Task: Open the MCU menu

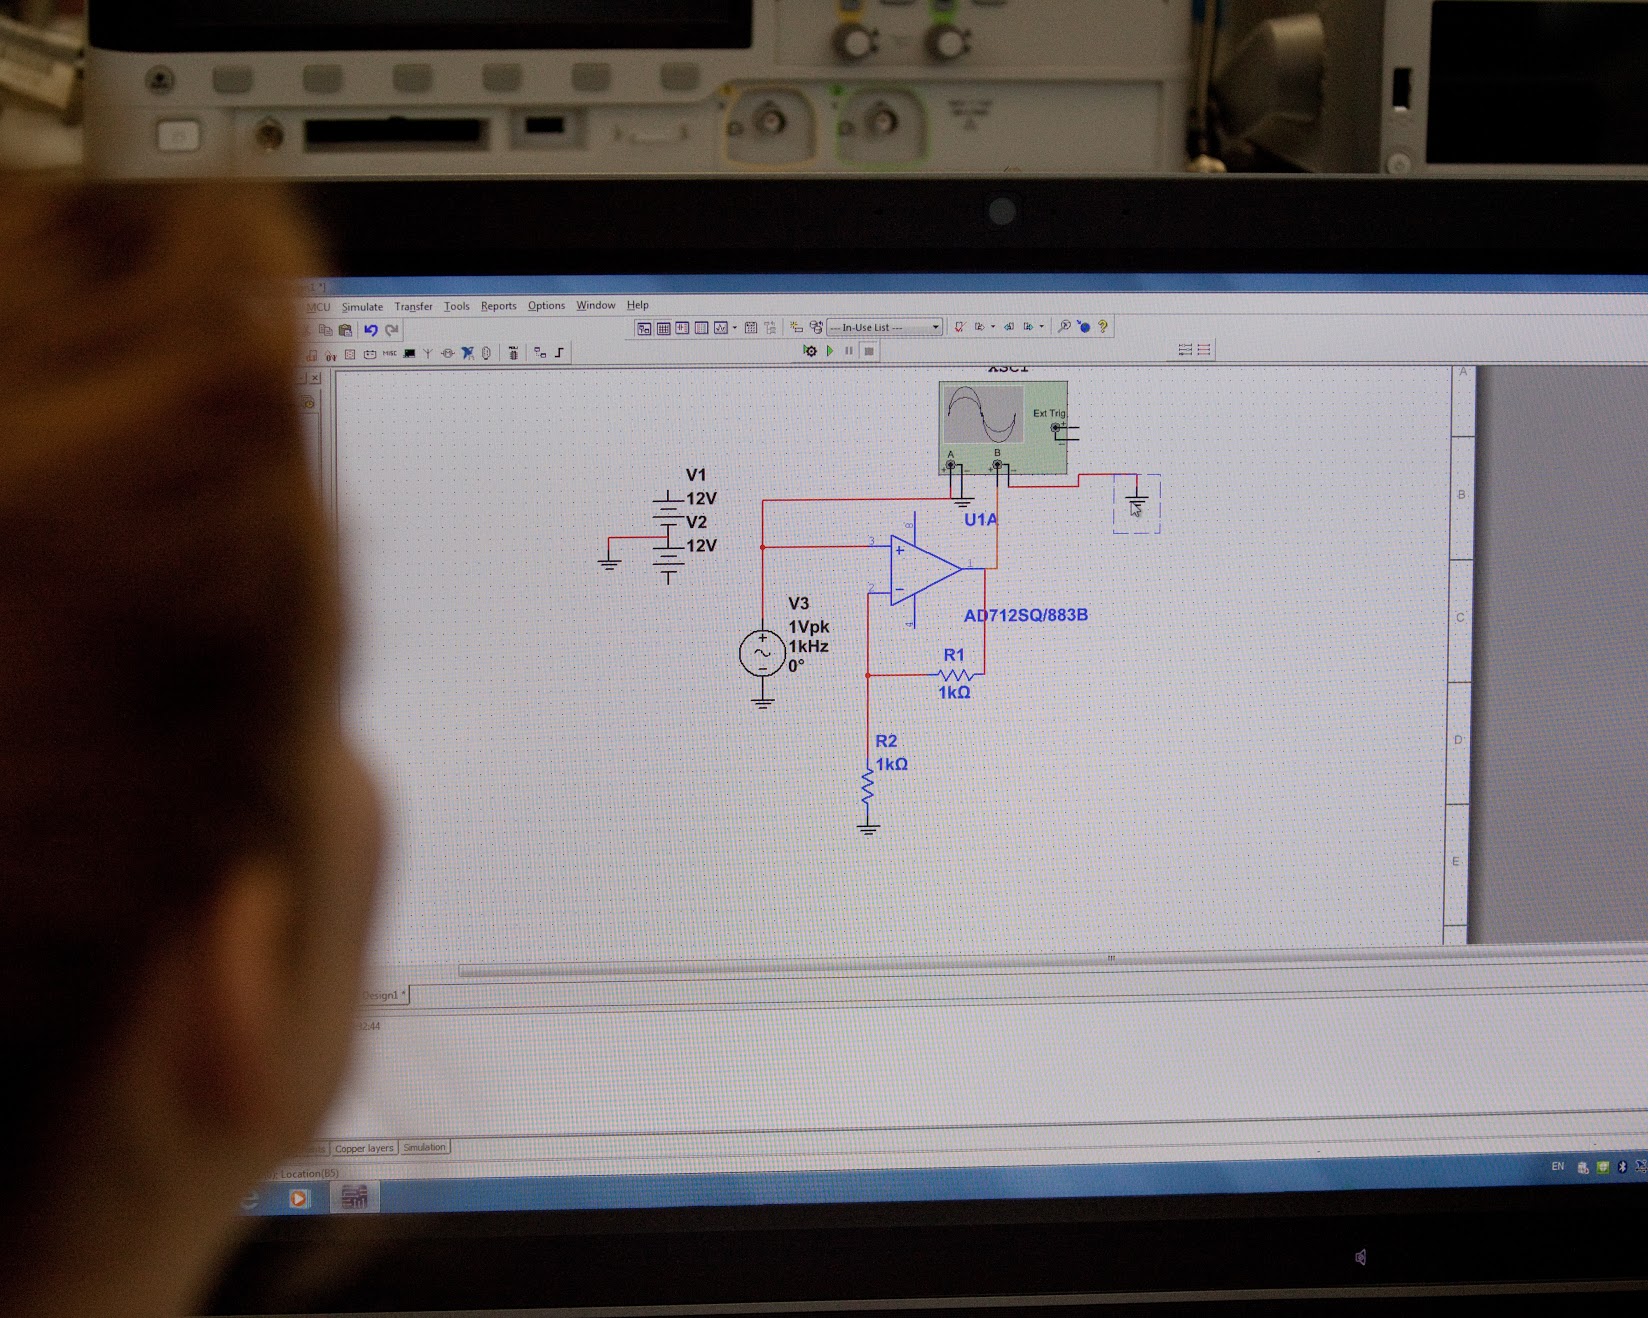Action: 318,307
